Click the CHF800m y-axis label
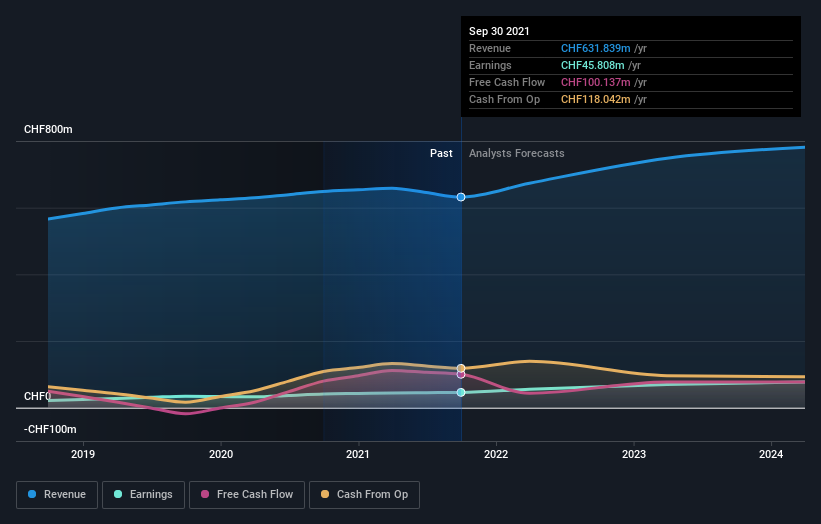 [x=48, y=129]
